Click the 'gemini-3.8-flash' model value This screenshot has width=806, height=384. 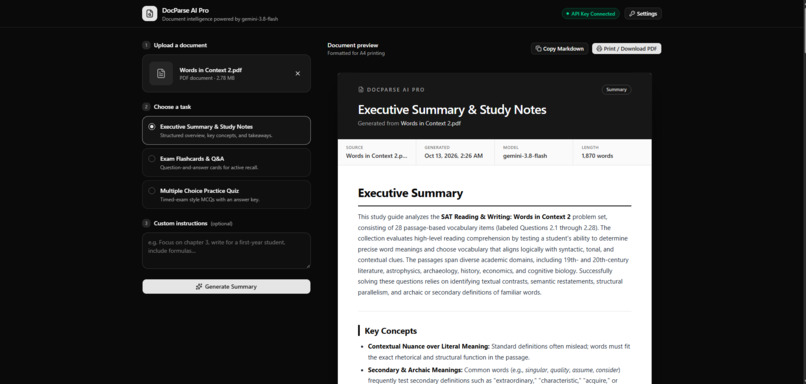pos(524,156)
